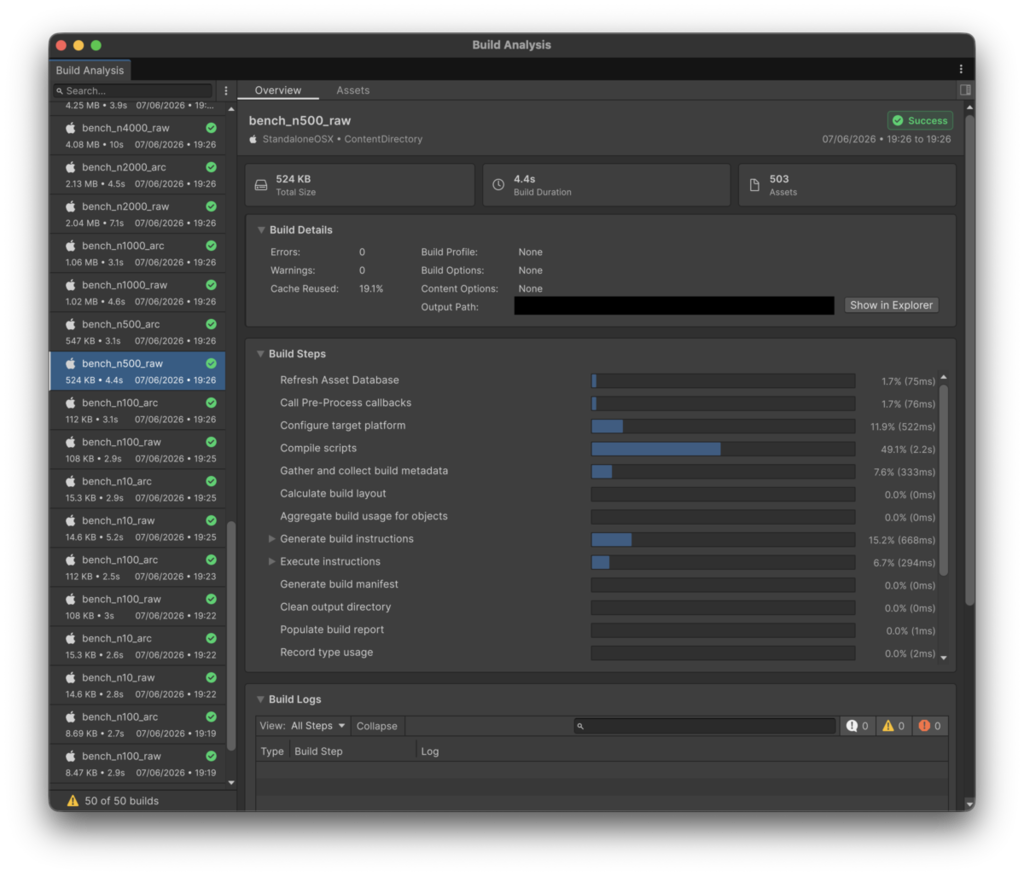The height and width of the screenshot is (876, 1024).
Task: Click the Build Steps scroll-down arrow
Action: tap(944, 657)
